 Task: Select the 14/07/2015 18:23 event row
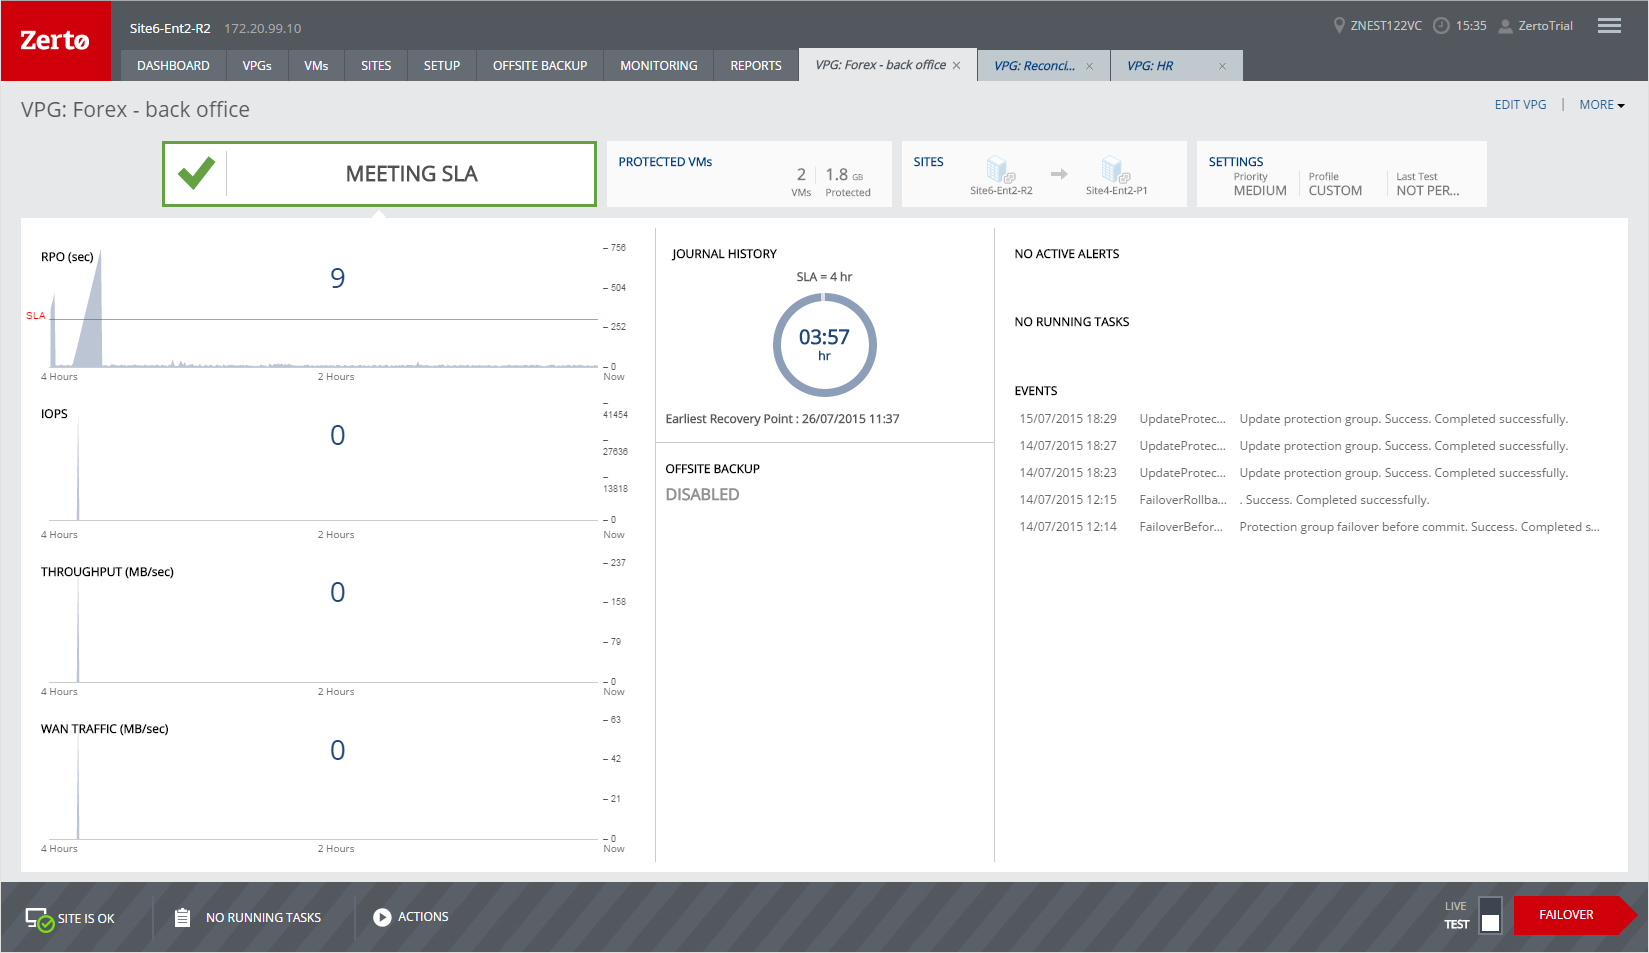point(1310,473)
